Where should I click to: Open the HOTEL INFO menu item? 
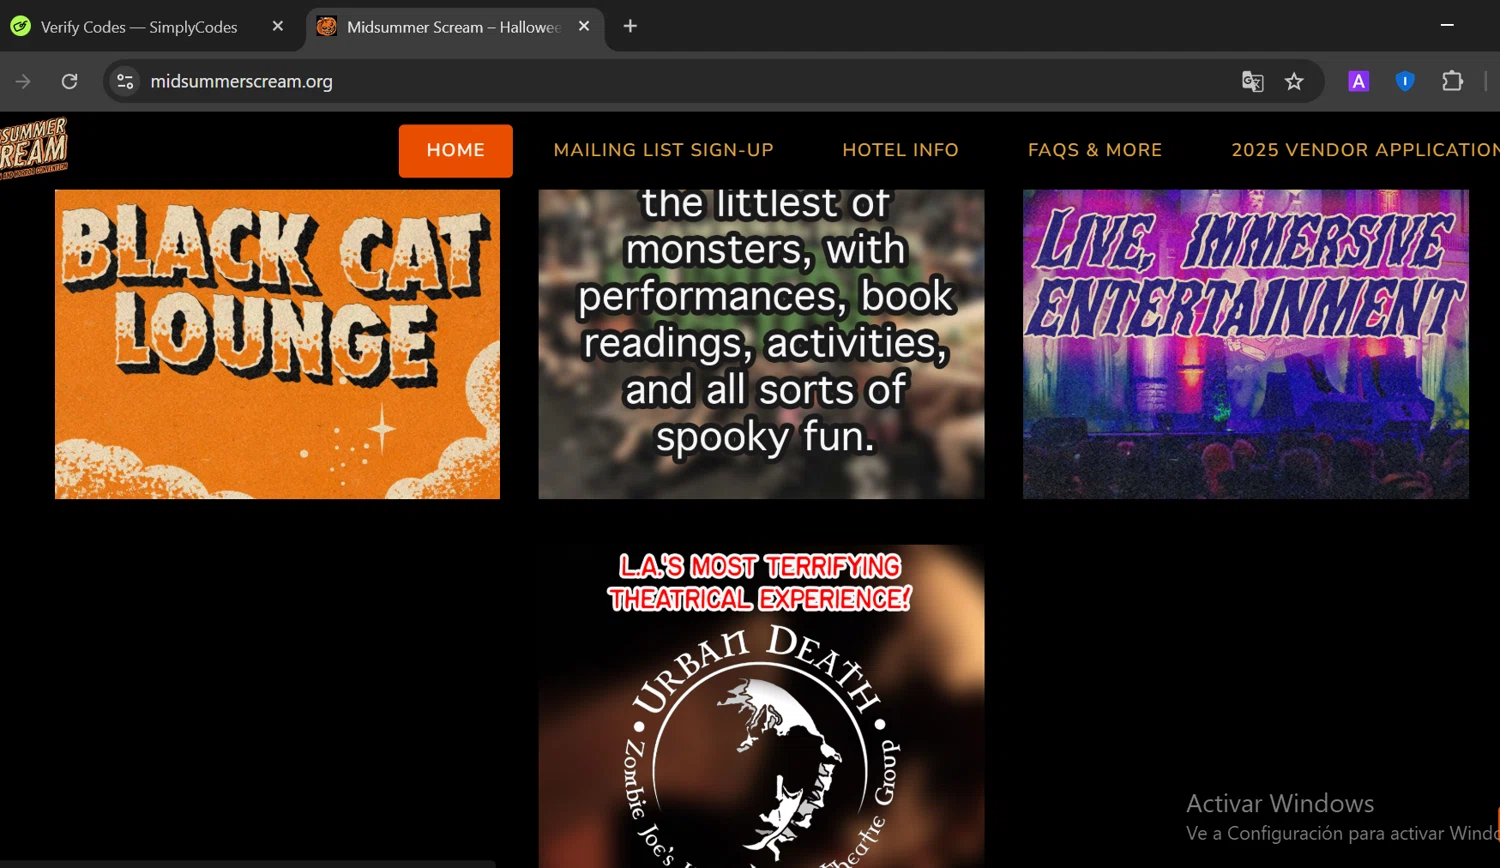coord(900,150)
